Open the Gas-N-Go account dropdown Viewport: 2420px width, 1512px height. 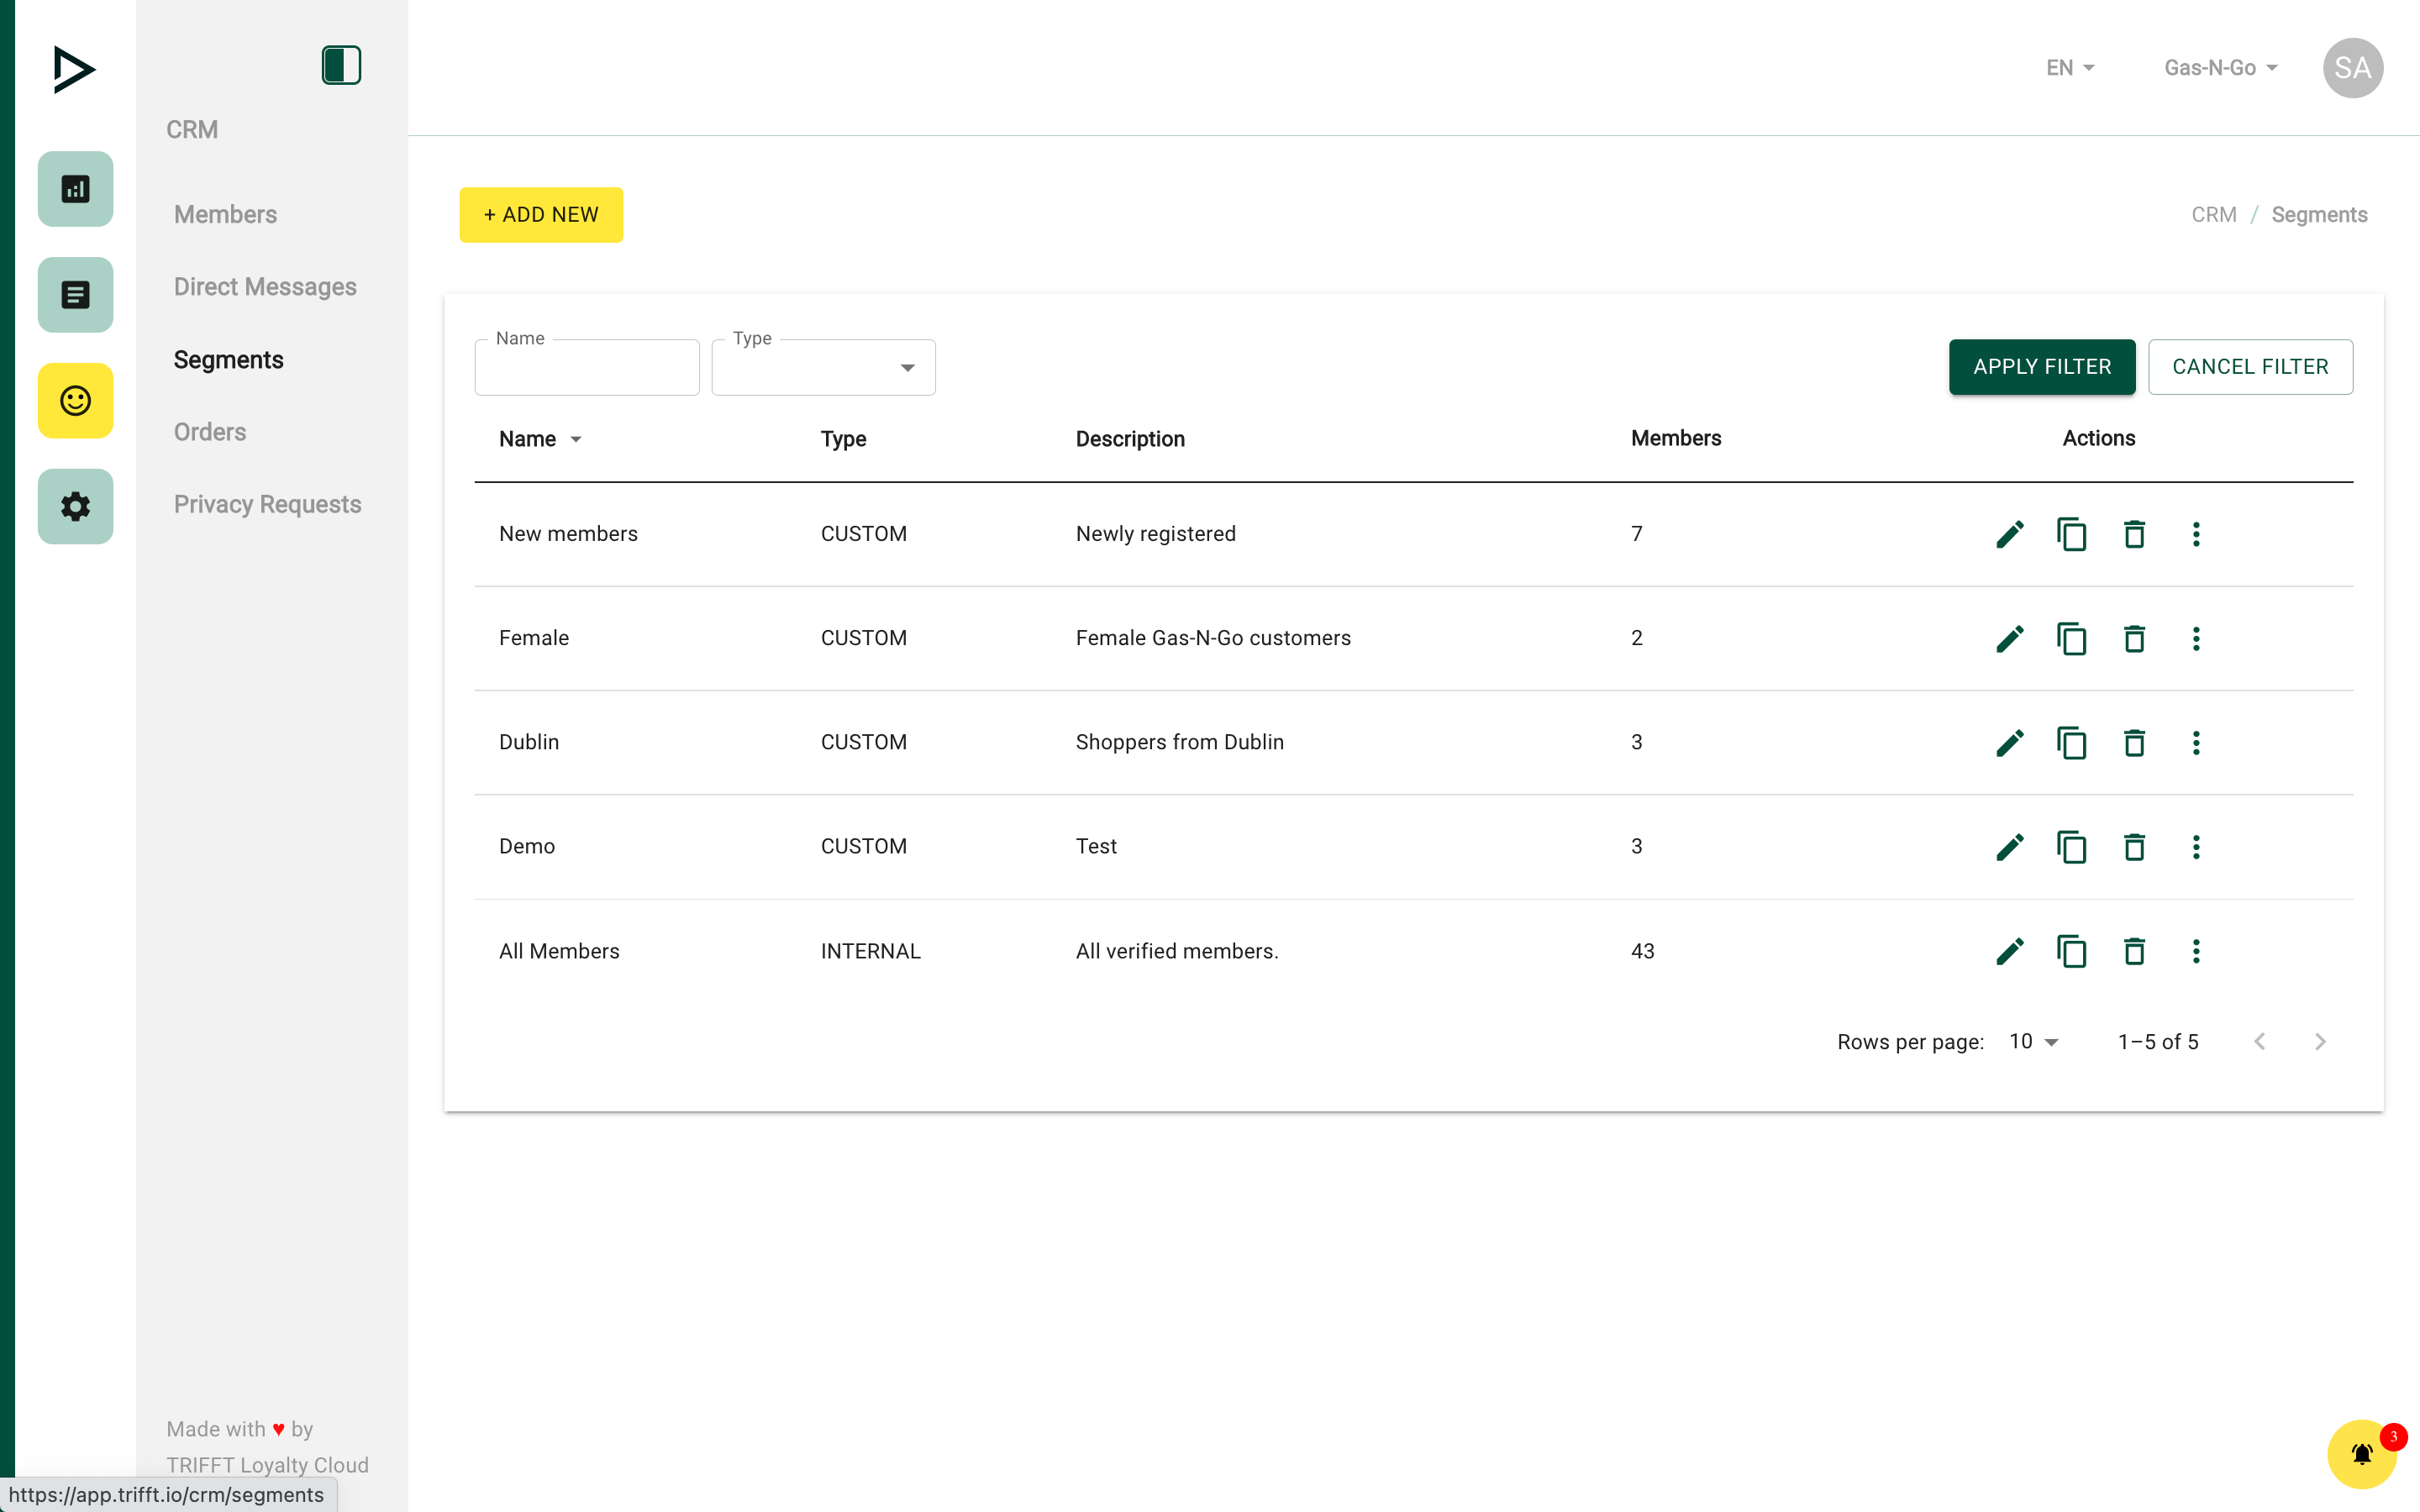(x=2220, y=68)
